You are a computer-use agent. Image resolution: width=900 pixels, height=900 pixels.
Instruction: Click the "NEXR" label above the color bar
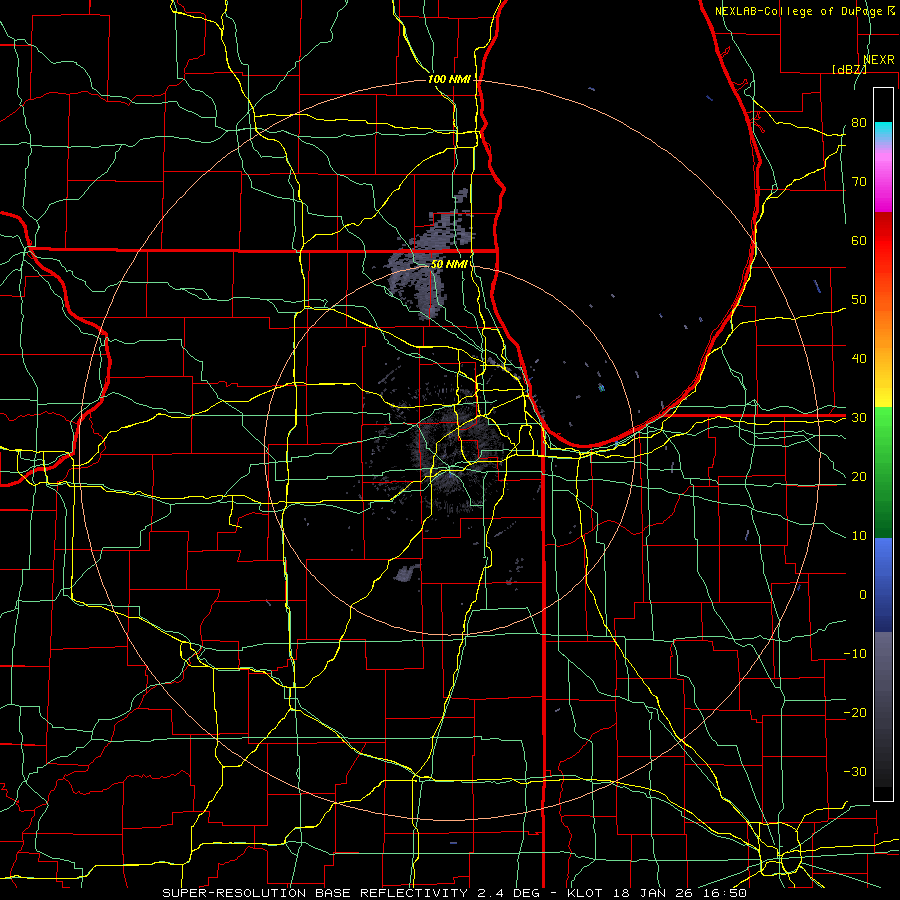pyautogui.click(x=879, y=60)
